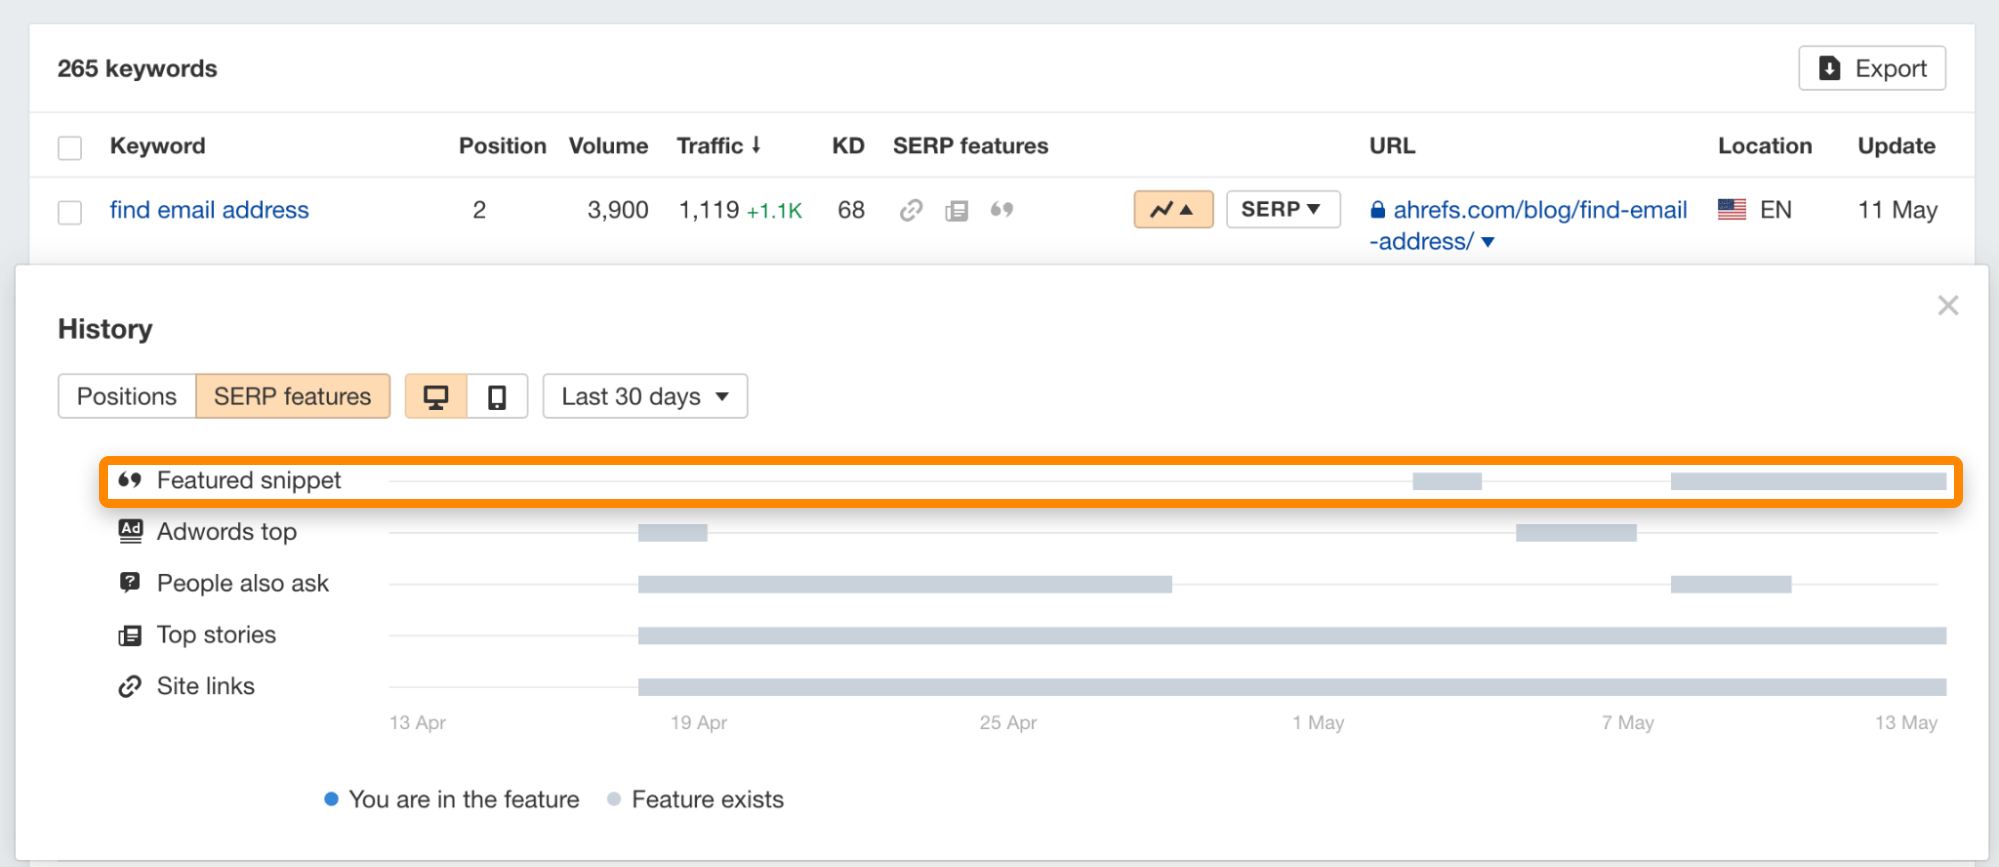Click the Top stories timeline bar
1999x867 pixels.
[x=1291, y=636]
